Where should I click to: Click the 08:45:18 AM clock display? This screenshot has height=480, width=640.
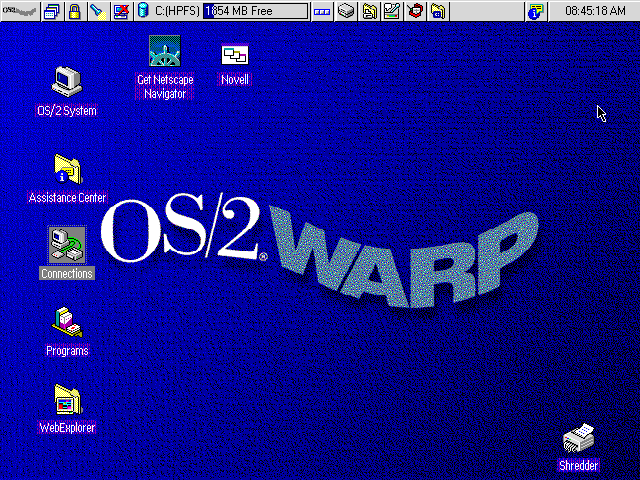pos(595,11)
